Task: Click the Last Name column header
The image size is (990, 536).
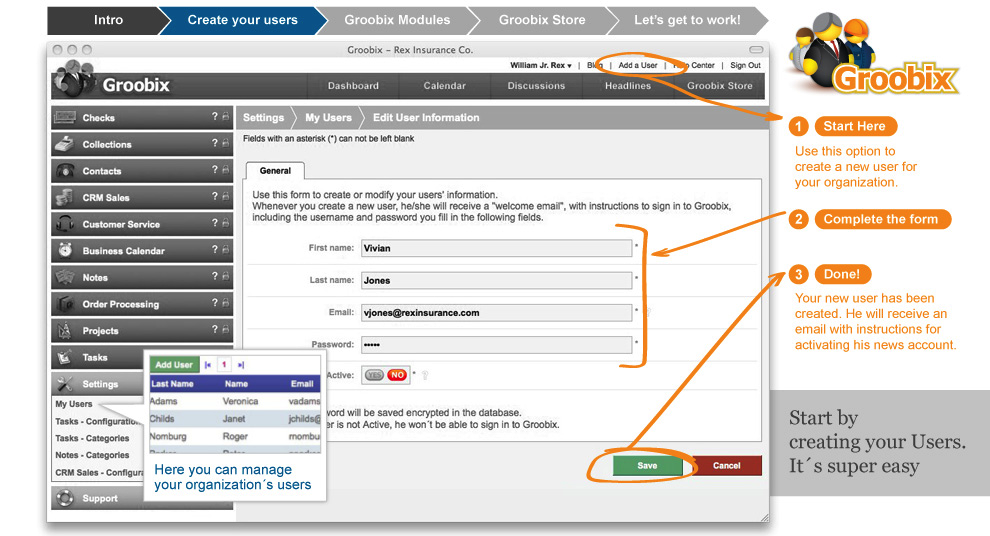Action: (x=172, y=384)
